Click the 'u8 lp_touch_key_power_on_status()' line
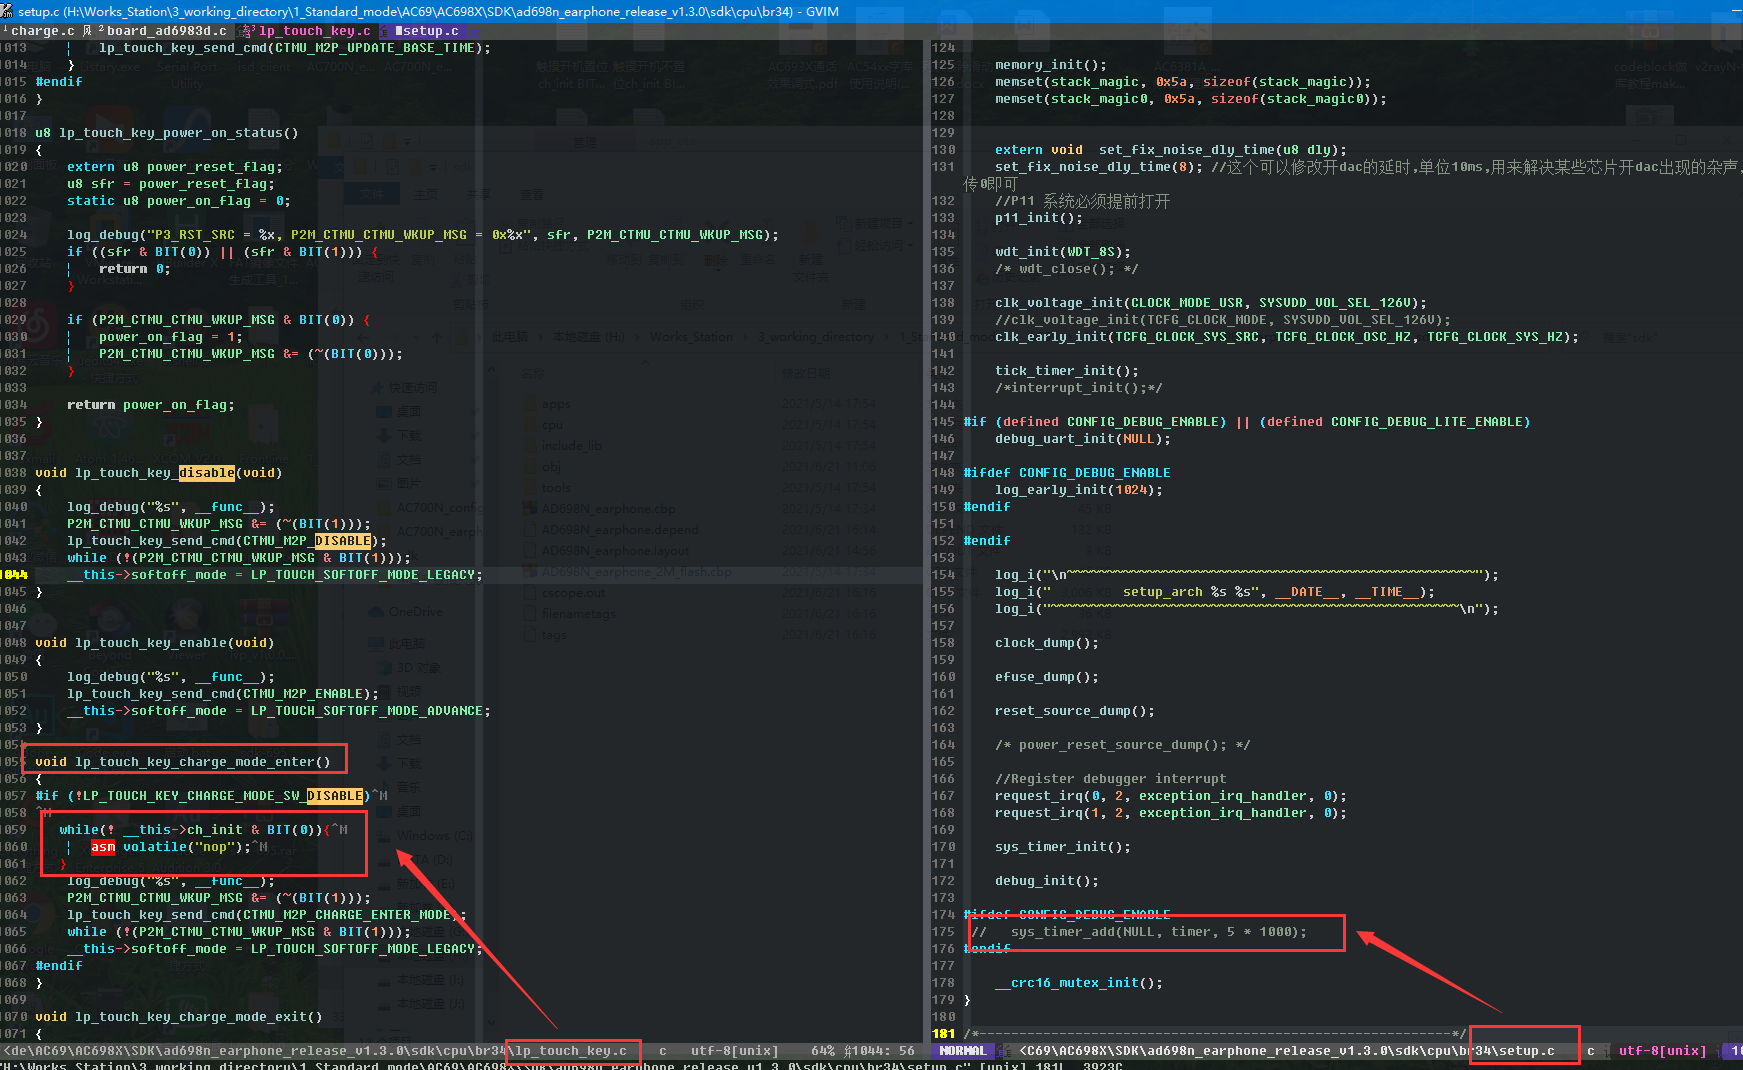 [166, 133]
